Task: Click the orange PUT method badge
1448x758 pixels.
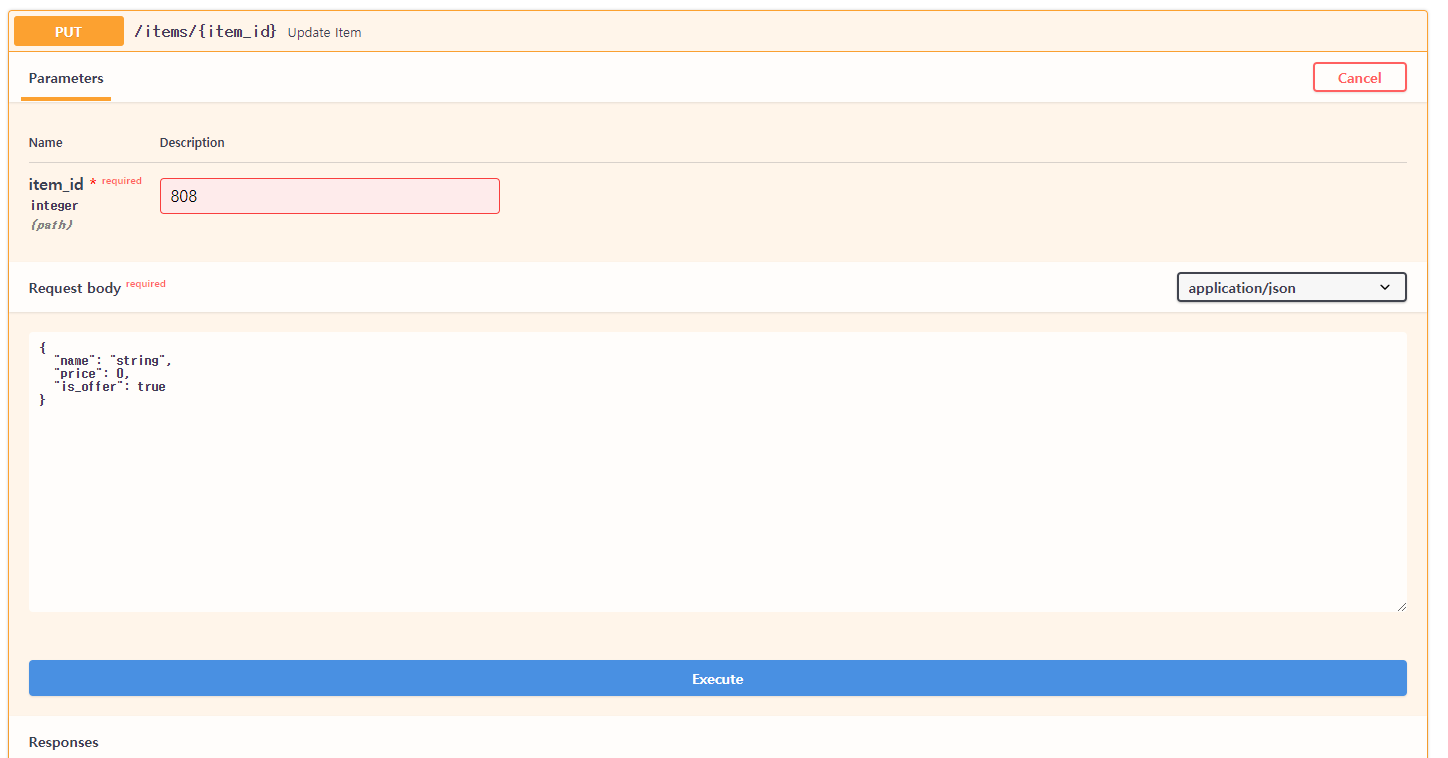Action: tap(69, 31)
